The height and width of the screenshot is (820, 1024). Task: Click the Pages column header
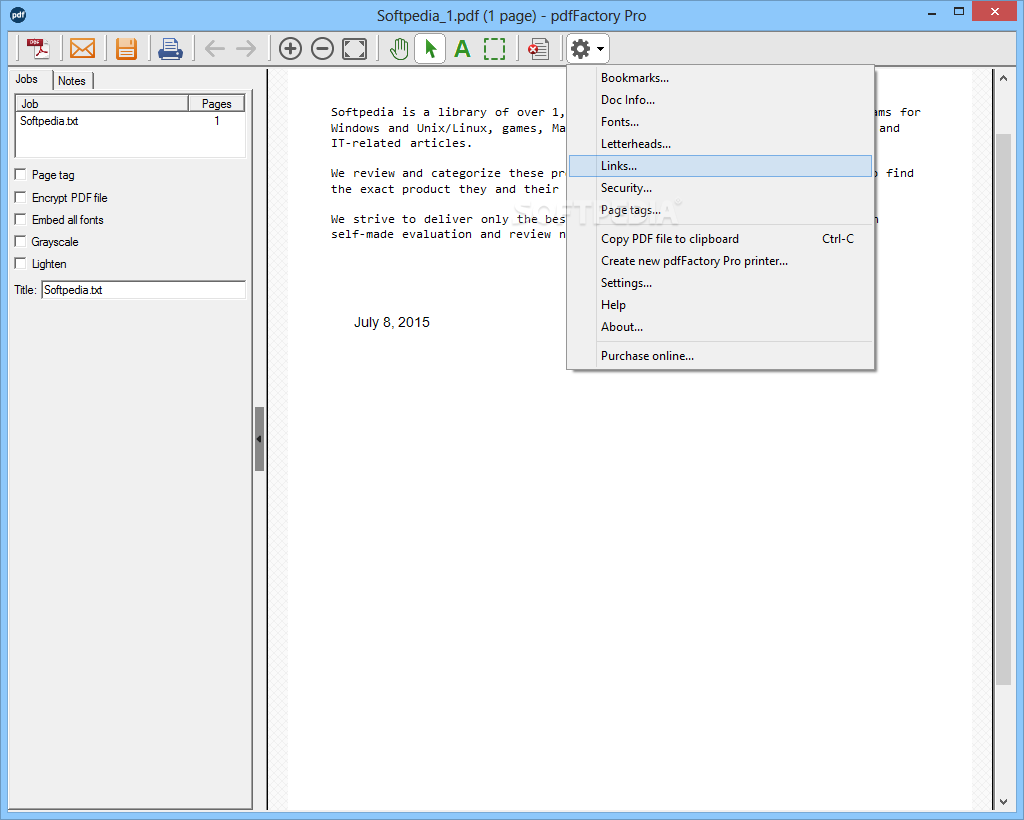[216, 103]
